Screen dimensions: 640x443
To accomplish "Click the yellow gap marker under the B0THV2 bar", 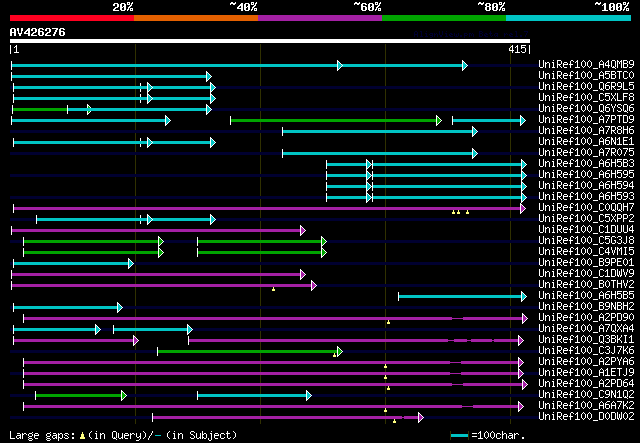I will [x=273, y=289].
